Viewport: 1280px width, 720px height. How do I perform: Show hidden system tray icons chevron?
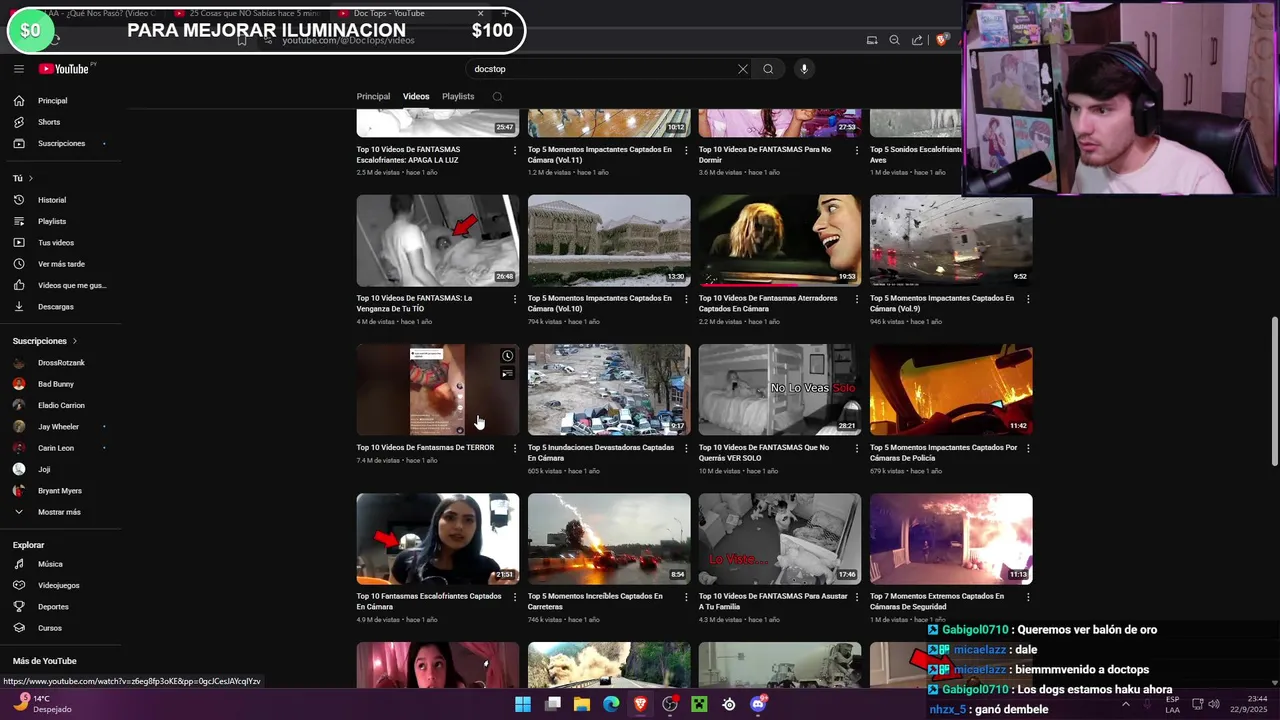(1126, 704)
